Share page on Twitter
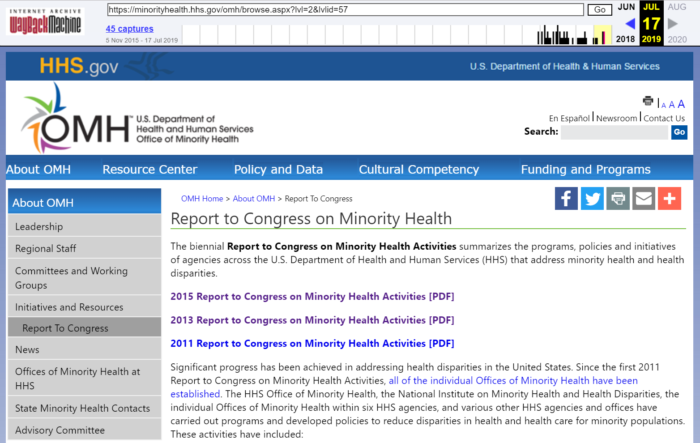Image resolution: width=700 pixels, height=443 pixels. coord(592,198)
